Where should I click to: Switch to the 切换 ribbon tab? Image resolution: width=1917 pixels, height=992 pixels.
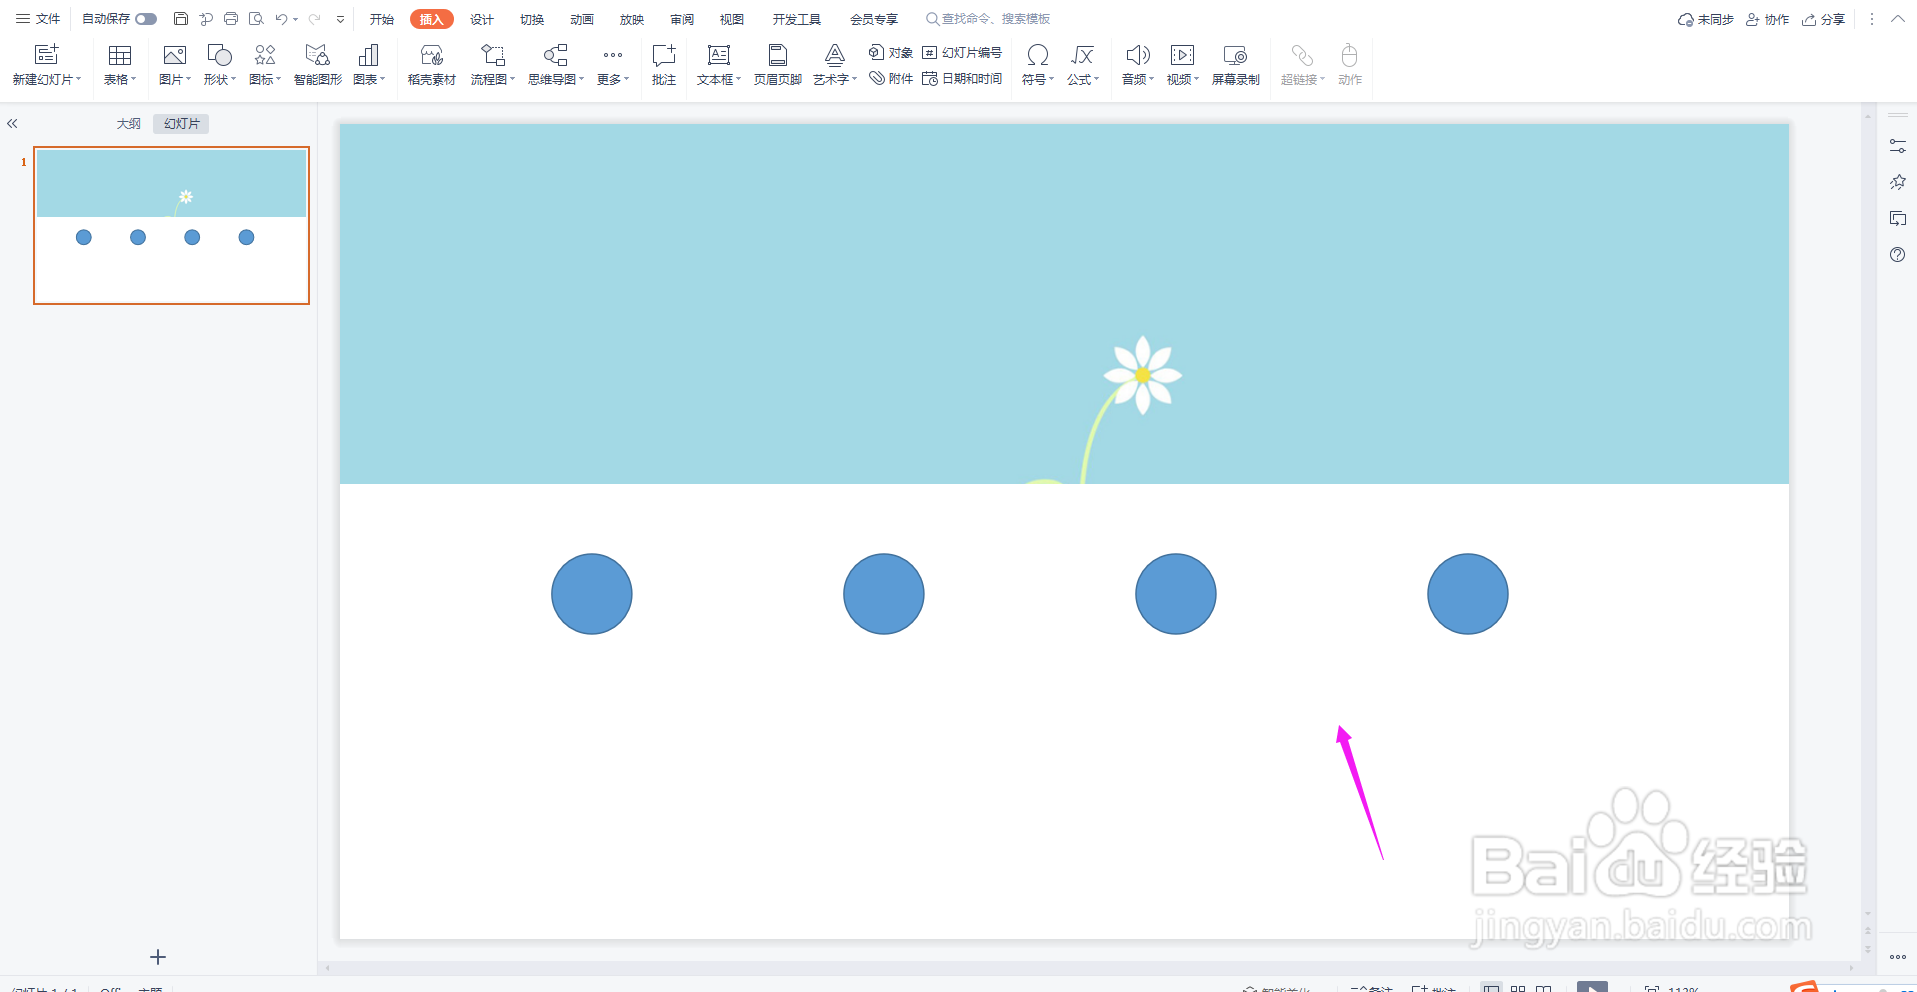point(532,19)
